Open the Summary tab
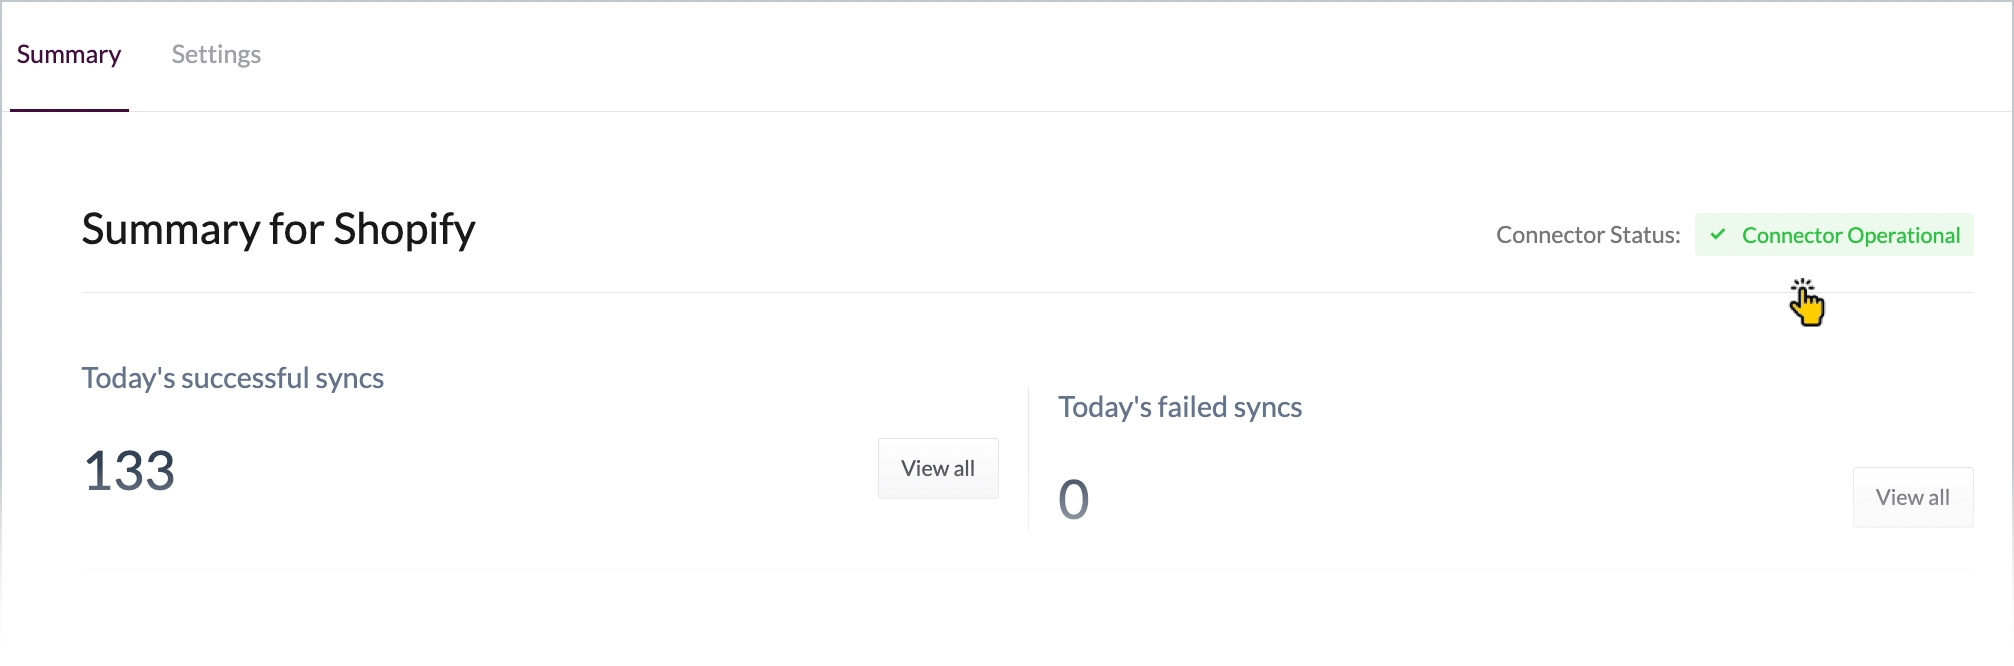Viewport: 2014px width, 666px height. pos(69,55)
